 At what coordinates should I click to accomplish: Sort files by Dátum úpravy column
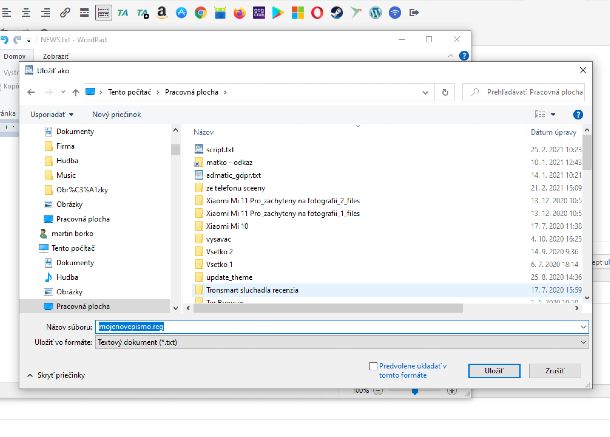[553, 132]
